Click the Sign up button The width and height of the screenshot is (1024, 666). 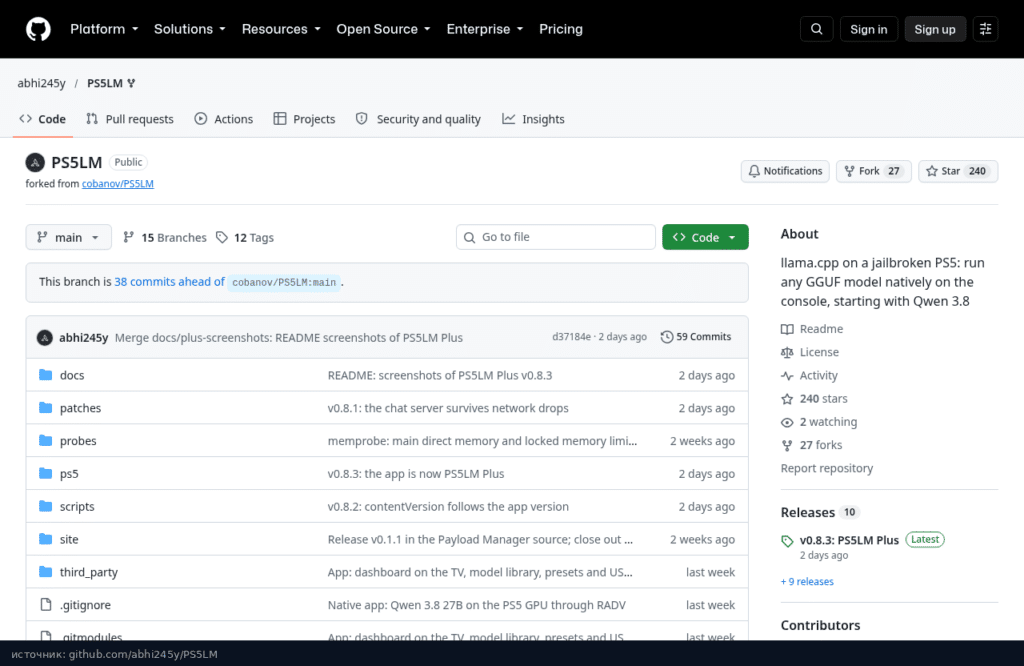[935, 29]
